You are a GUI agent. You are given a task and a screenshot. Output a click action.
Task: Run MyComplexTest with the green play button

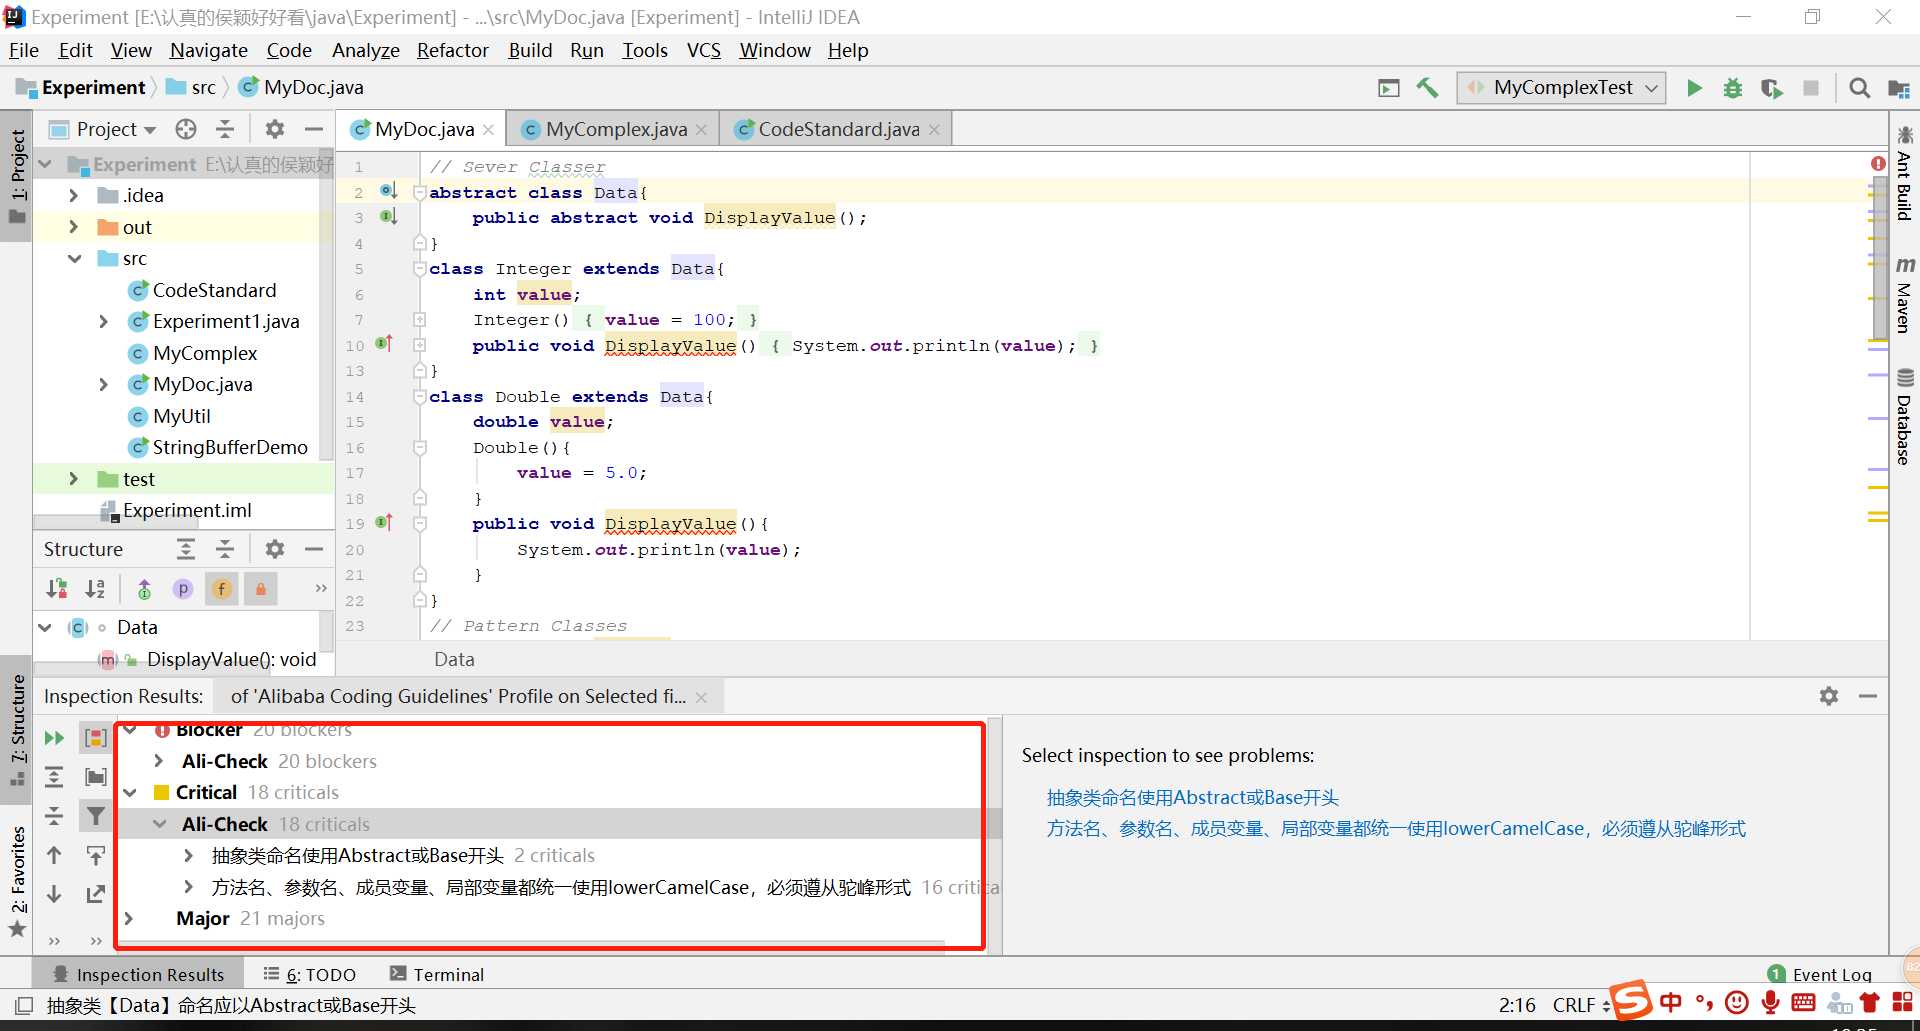coord(1694,88)
